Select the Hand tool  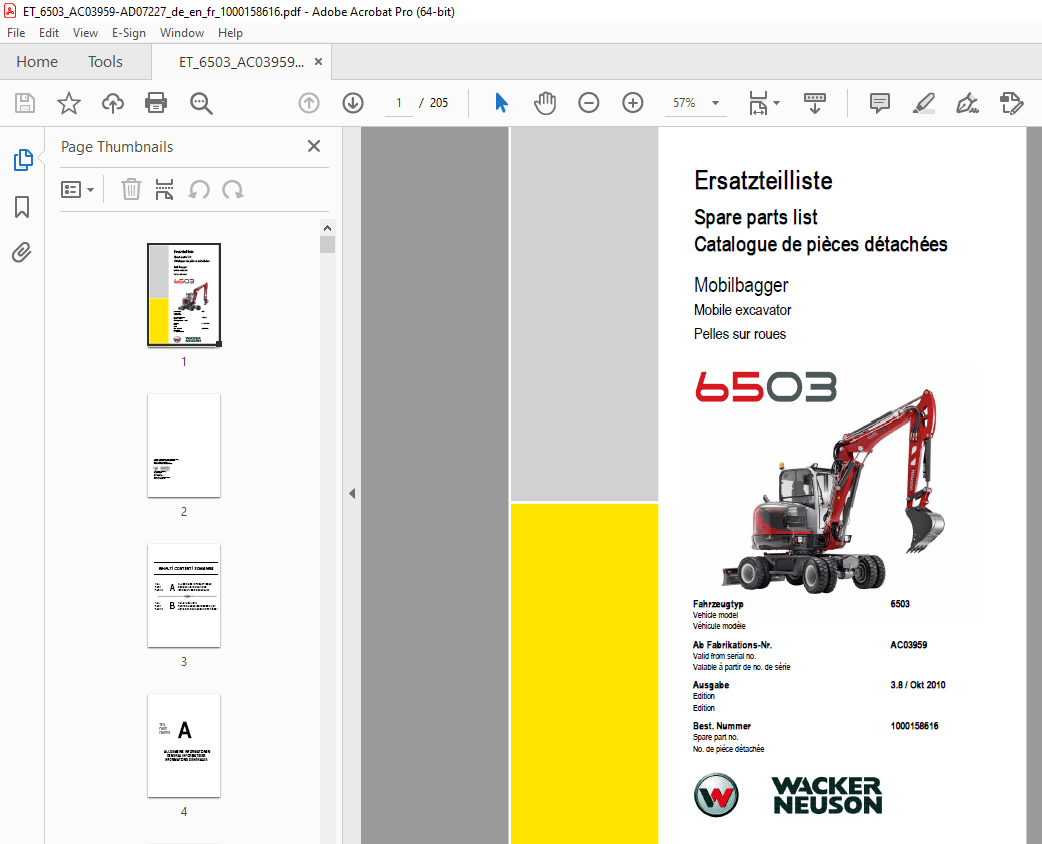(545, 102)
